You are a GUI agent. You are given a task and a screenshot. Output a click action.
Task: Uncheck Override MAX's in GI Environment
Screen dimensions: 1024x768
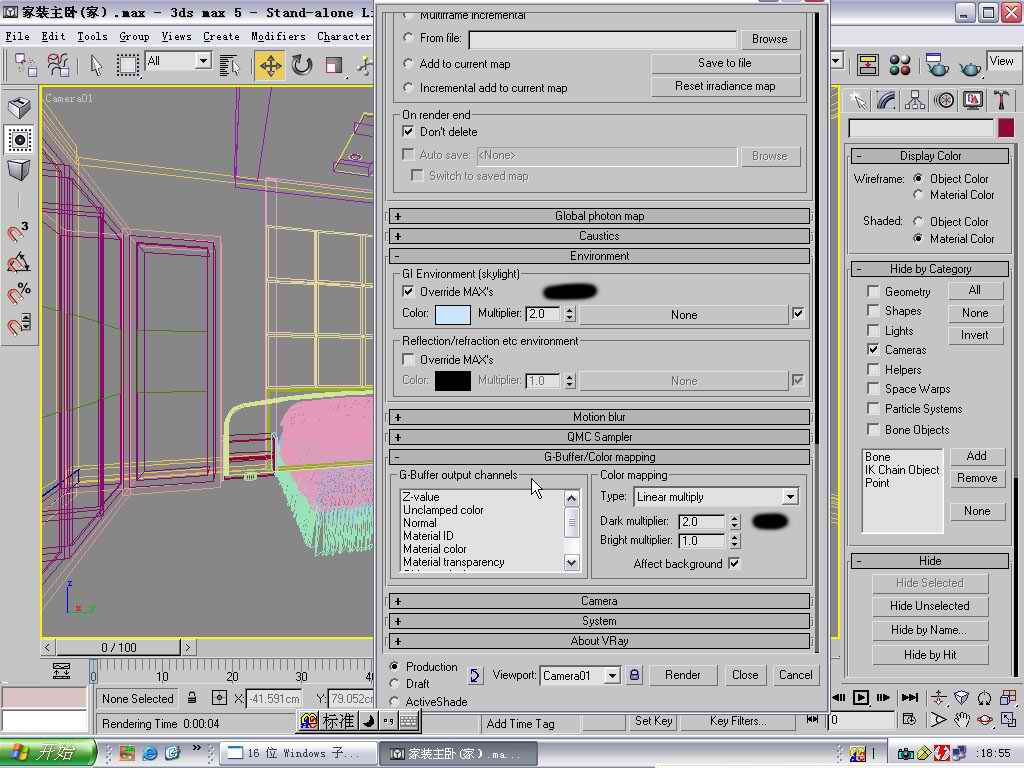point(408,292)
